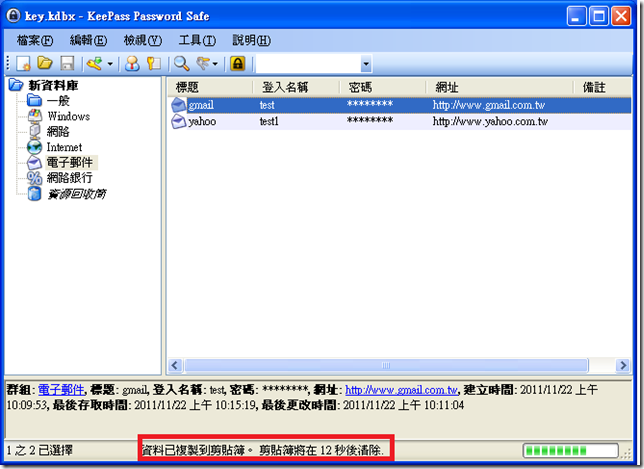
Task: Sort by the 備註 column header
Action: (x=603, y=87)
